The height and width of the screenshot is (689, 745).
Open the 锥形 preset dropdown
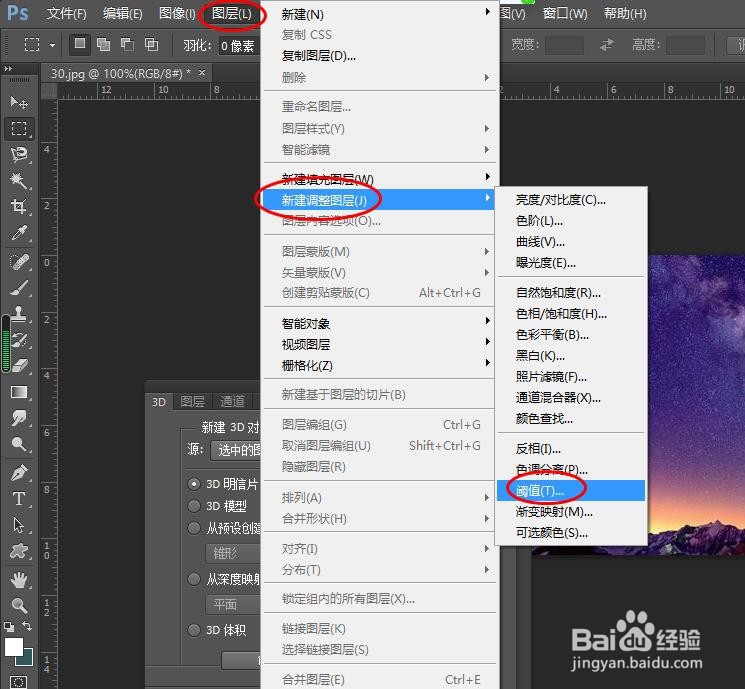point(233,553)
